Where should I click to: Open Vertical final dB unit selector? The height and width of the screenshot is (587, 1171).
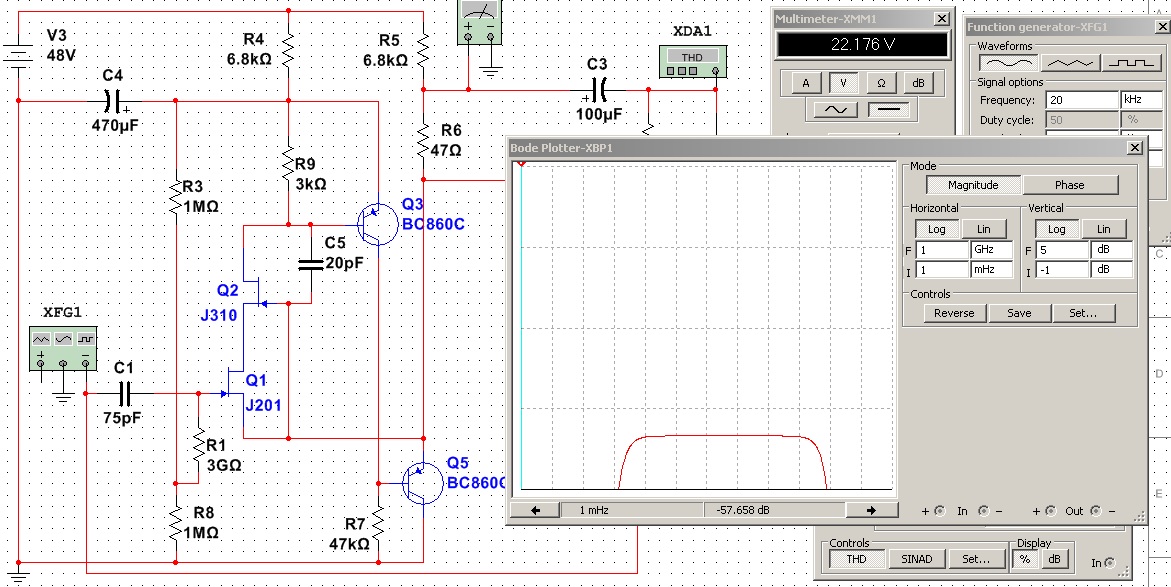(1111, 250)
